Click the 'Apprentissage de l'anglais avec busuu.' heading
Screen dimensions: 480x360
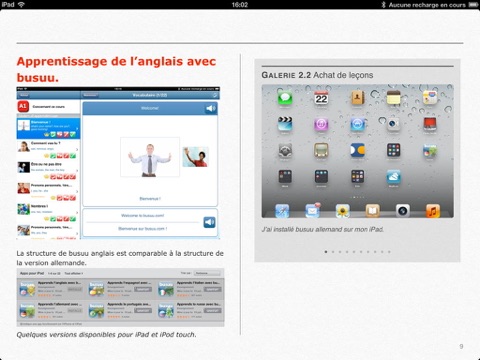(117, 69)
